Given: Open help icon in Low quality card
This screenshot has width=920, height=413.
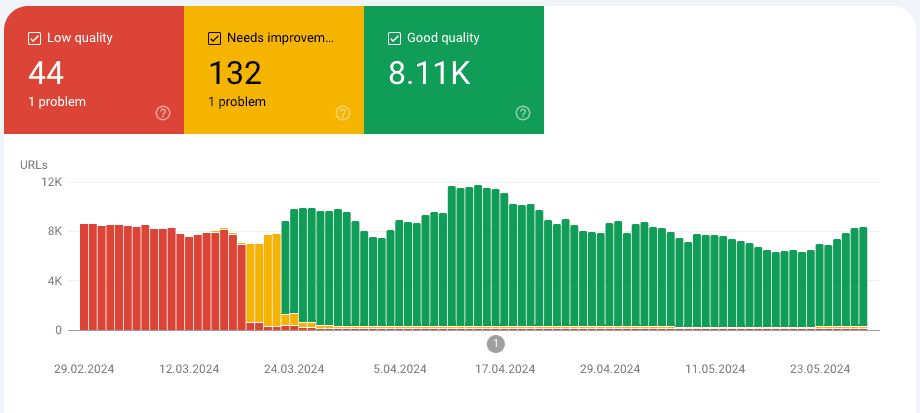Looking at the screenshot, I should [163, 113].
